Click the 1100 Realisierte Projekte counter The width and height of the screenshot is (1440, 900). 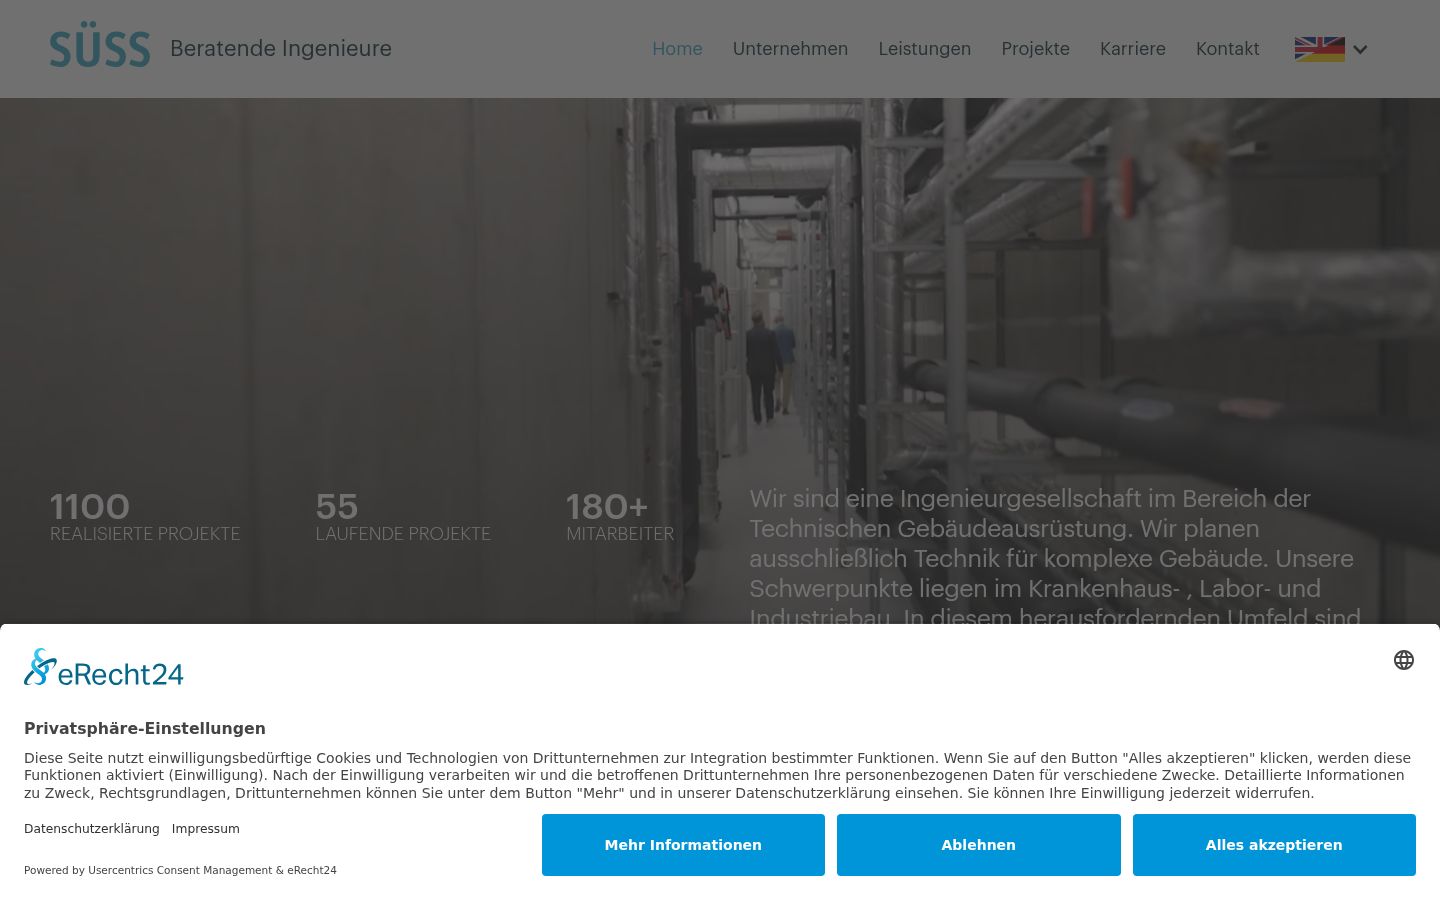145,517
